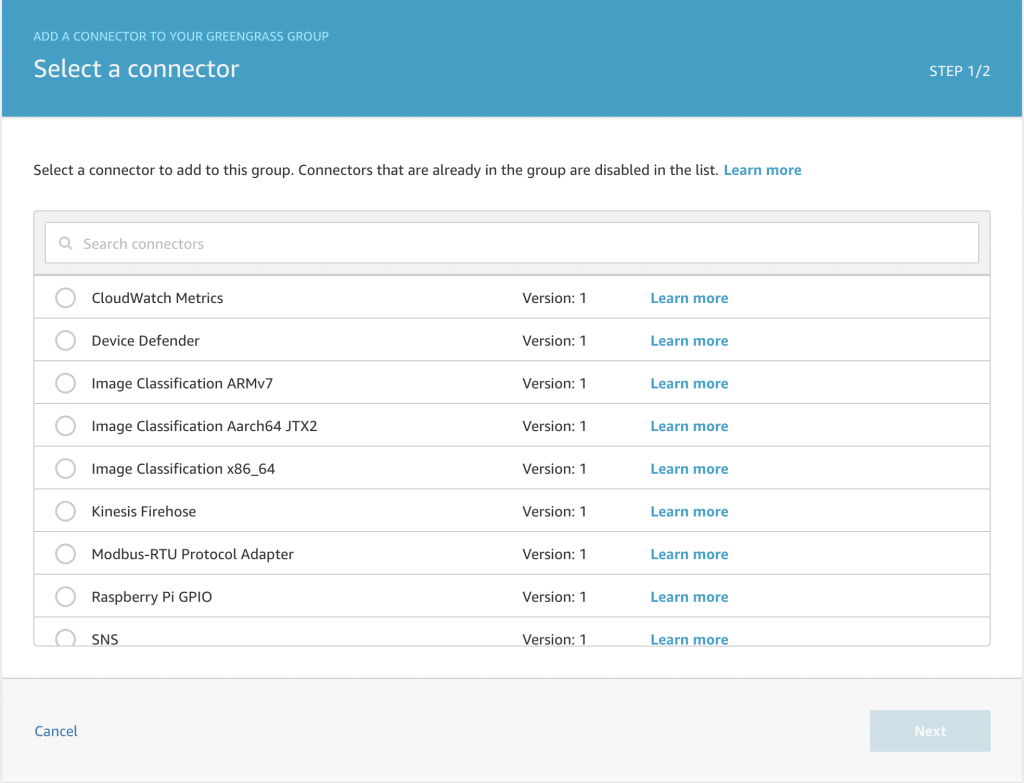The image size is (1024, 783).
Task: Open Learn more link in description text
Action: (762, 170)
